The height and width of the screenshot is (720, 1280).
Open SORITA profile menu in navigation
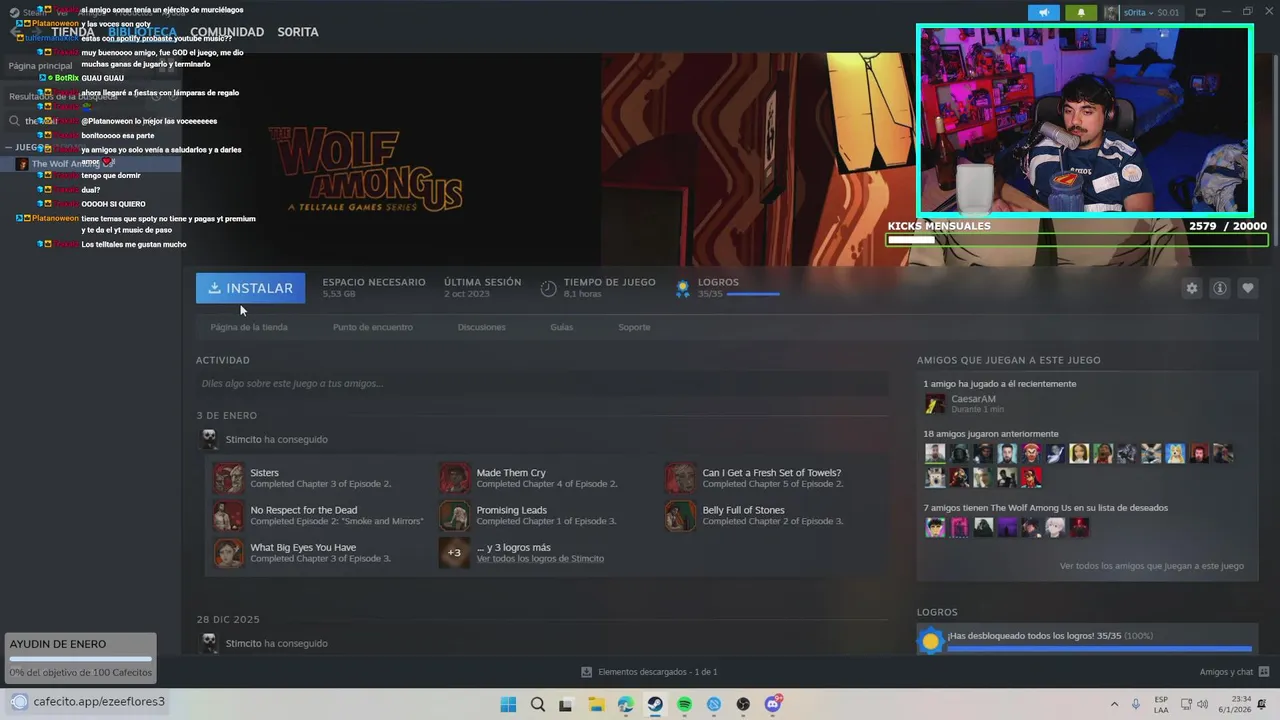point(298,32)
